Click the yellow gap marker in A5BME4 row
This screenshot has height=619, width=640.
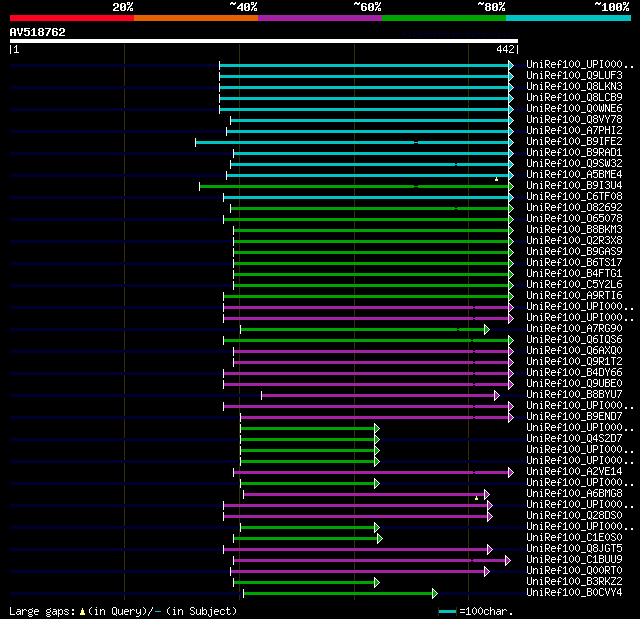(x=496, y=179)
